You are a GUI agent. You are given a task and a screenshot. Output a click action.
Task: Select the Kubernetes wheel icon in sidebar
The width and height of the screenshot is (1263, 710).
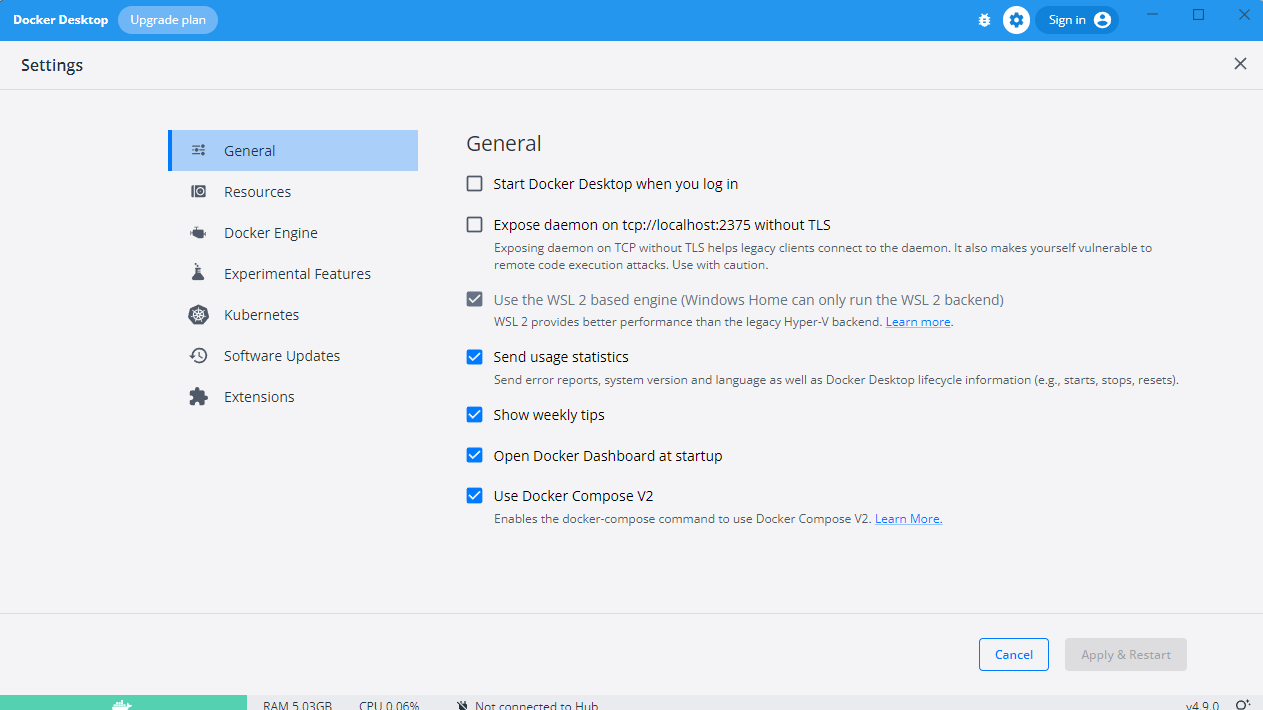click(x=198, y=314)
